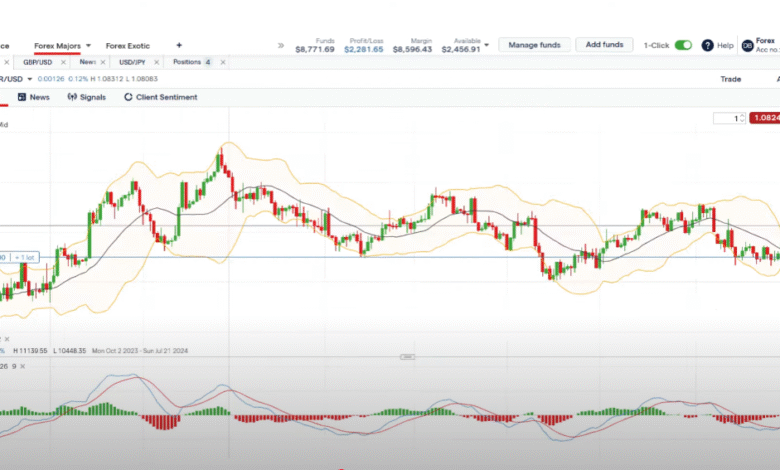The width and height of the screenshot is (780, 470).
Task: Click the chart panel resize handle
Action: click(407, 357)
